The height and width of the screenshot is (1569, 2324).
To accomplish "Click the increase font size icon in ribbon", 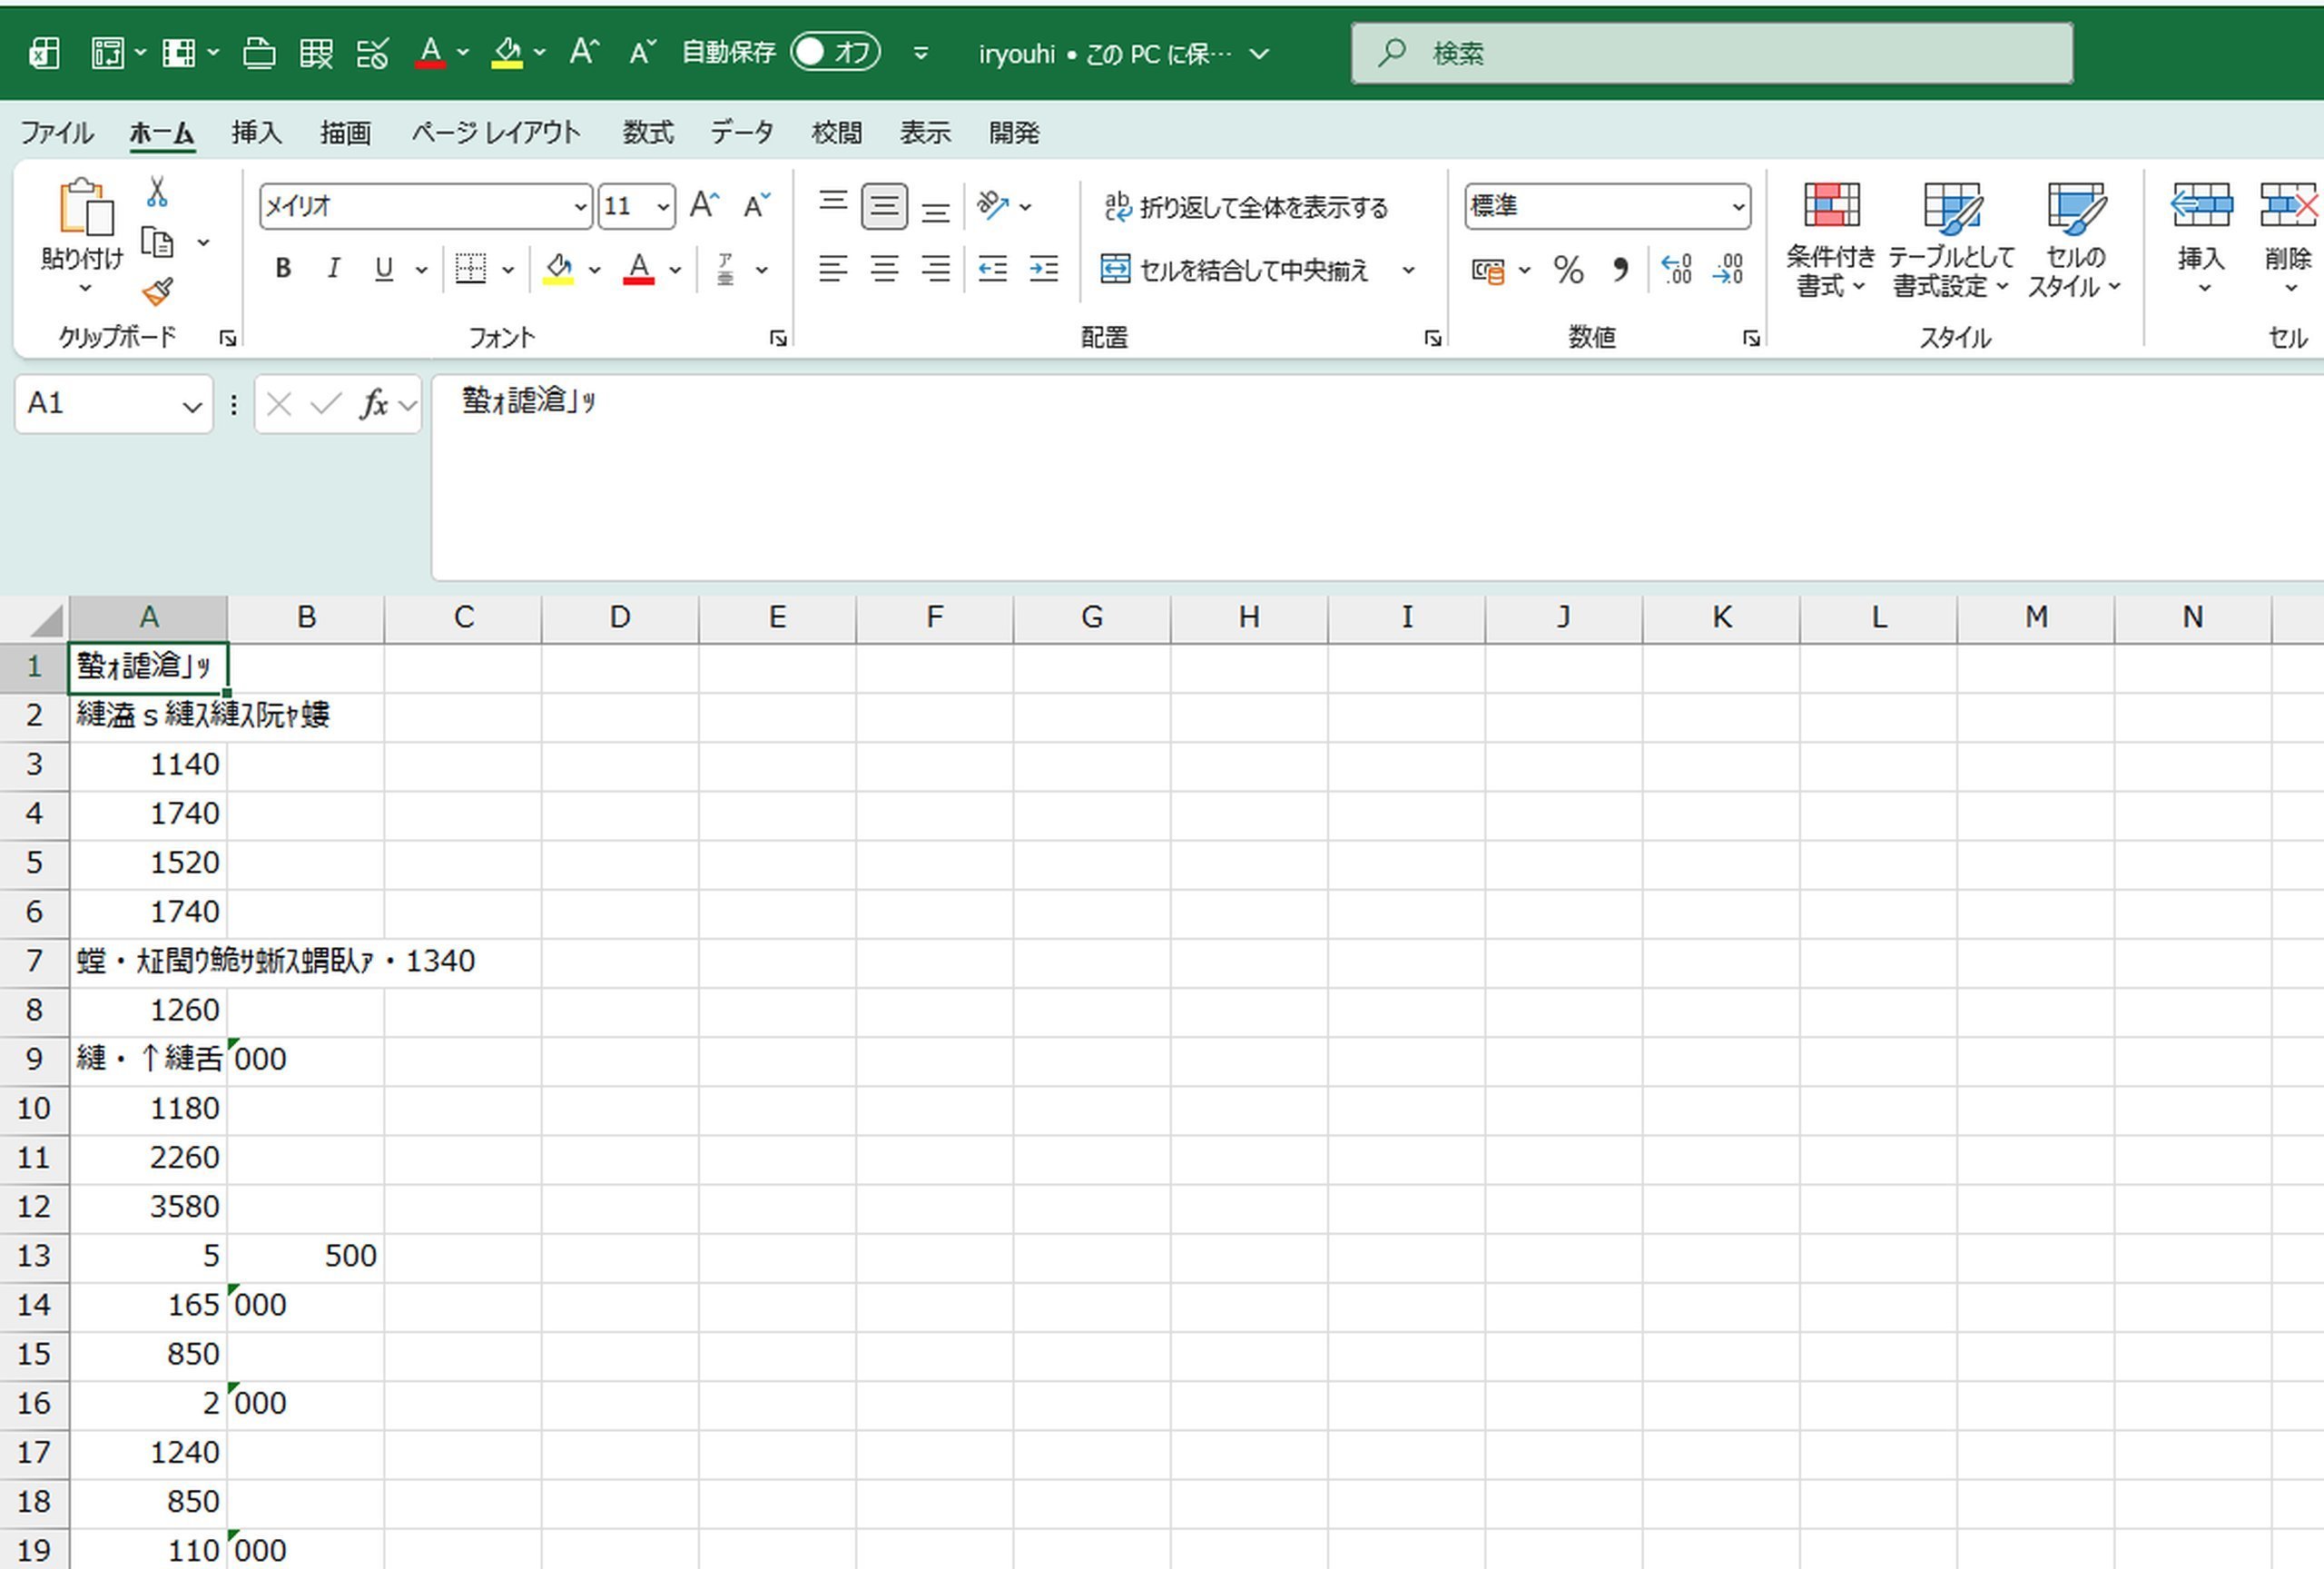I will 703,206.
